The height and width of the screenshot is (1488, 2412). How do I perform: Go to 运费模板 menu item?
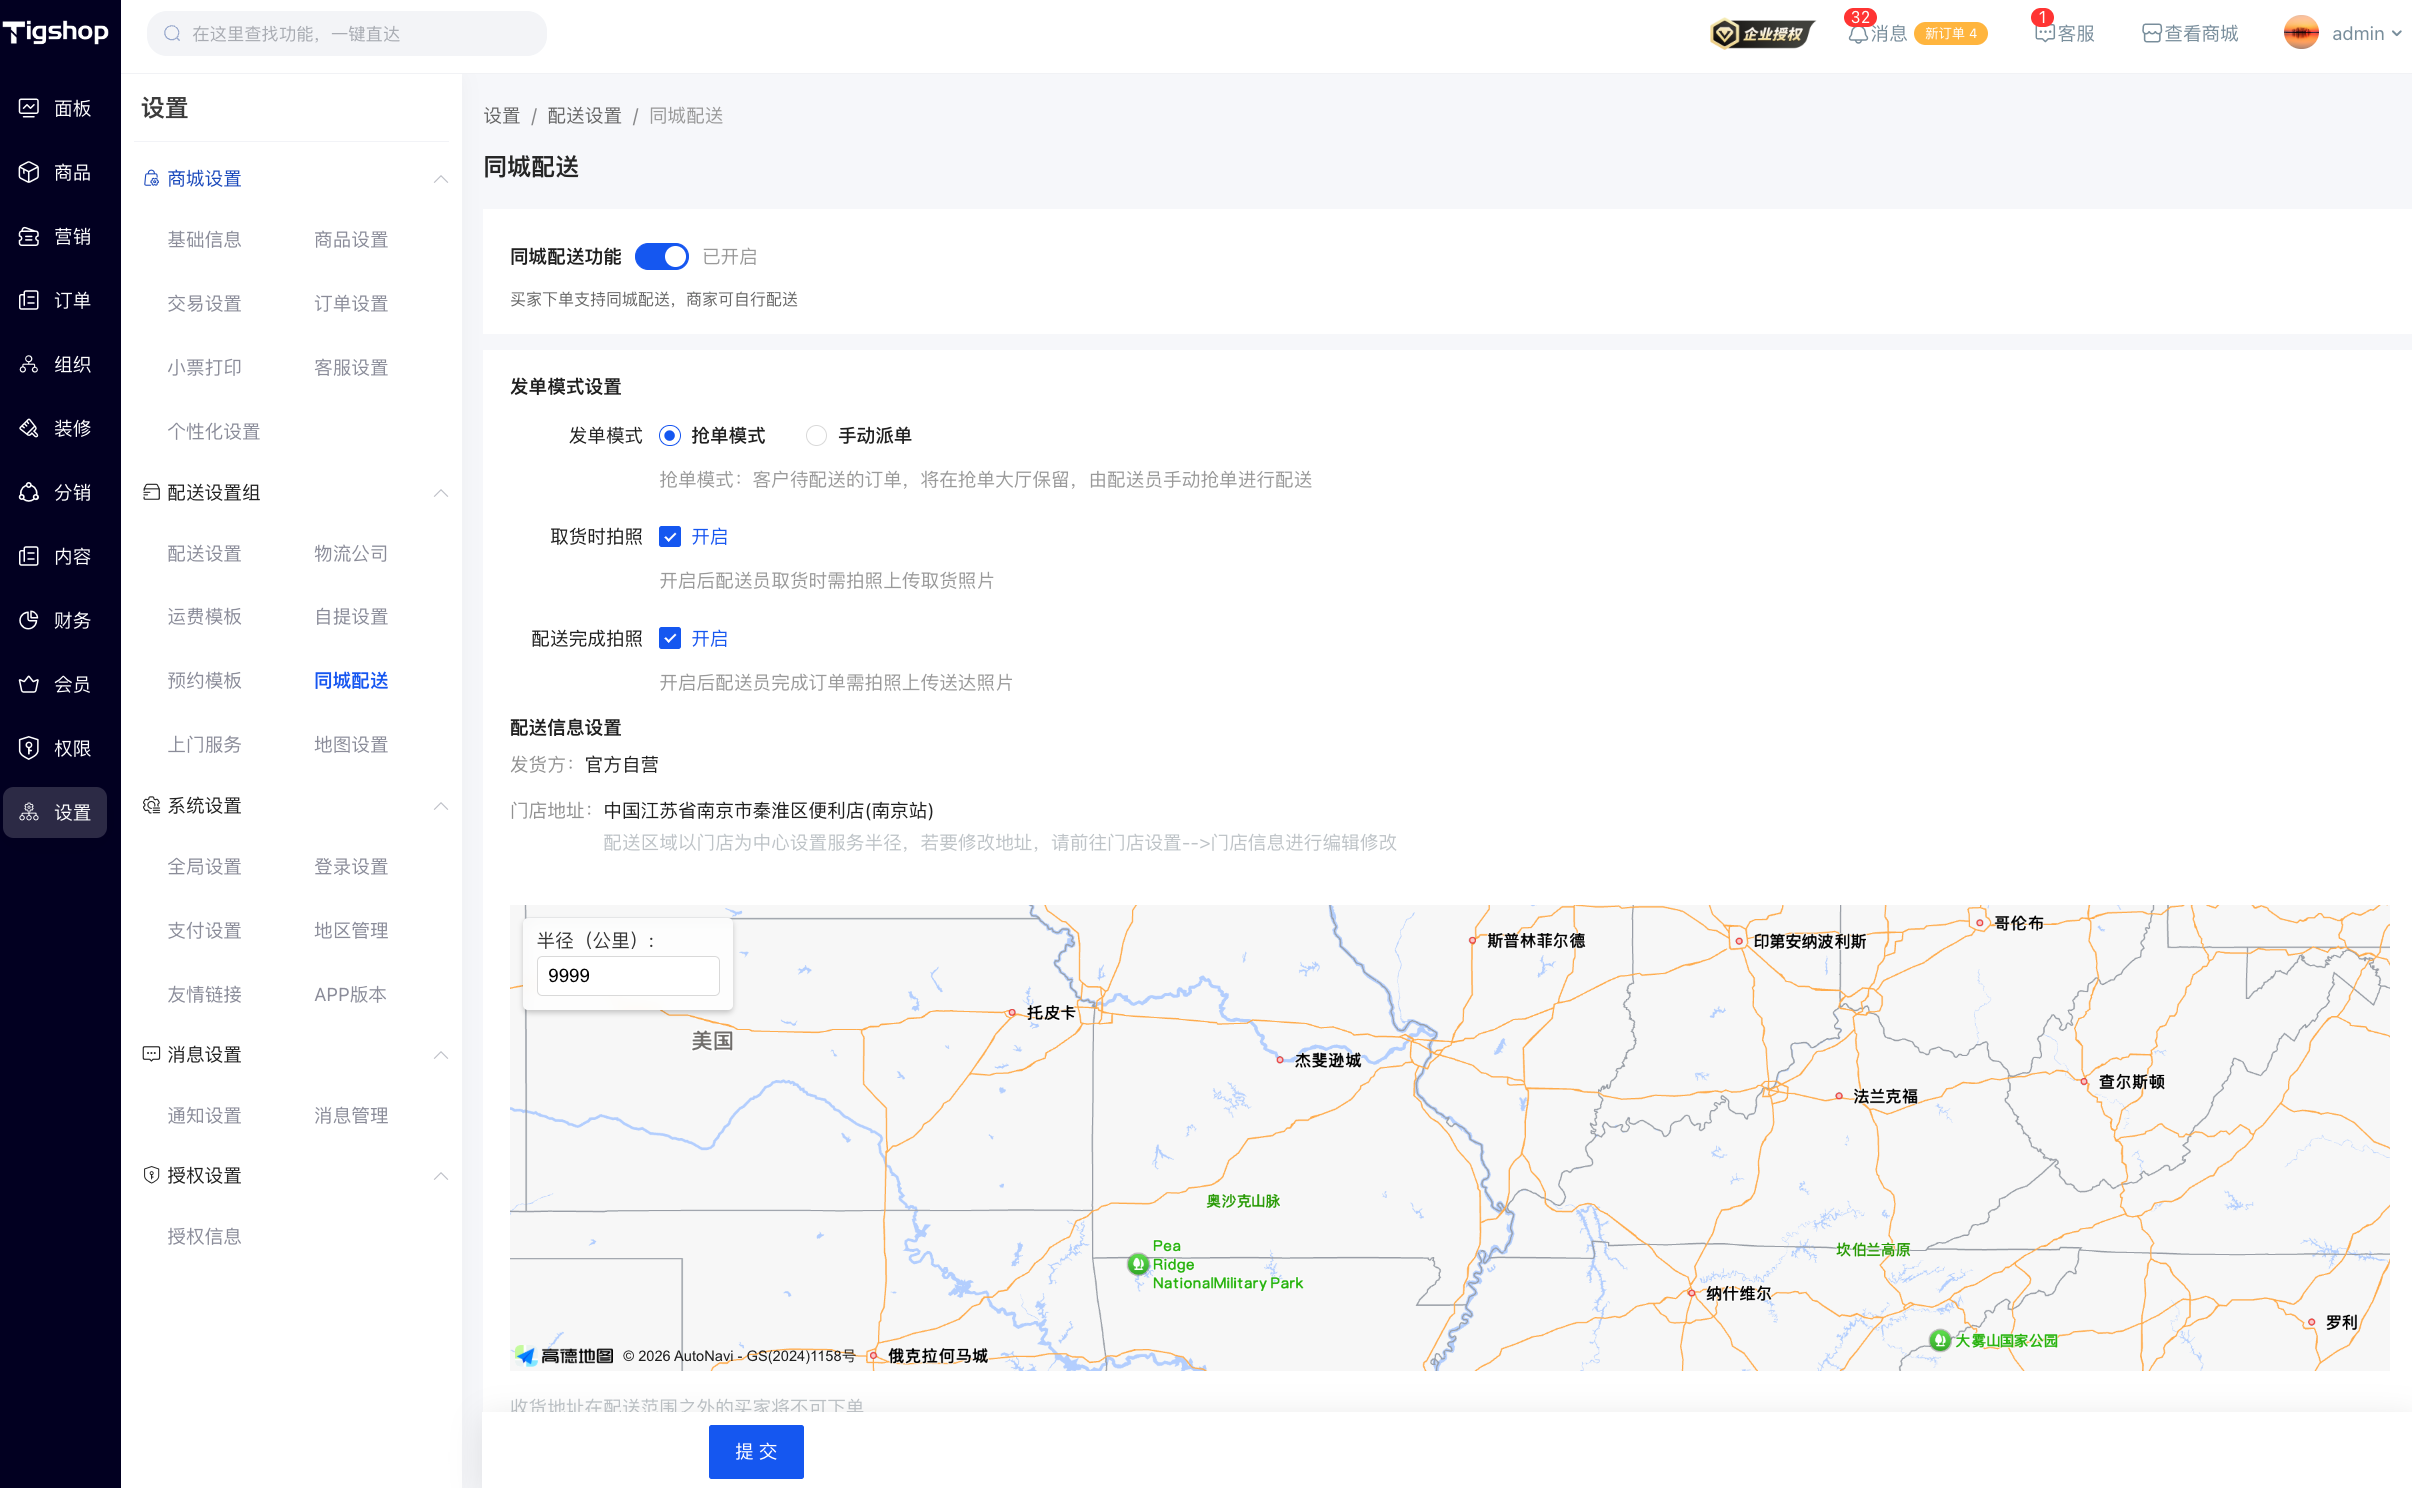coord(204,617)
